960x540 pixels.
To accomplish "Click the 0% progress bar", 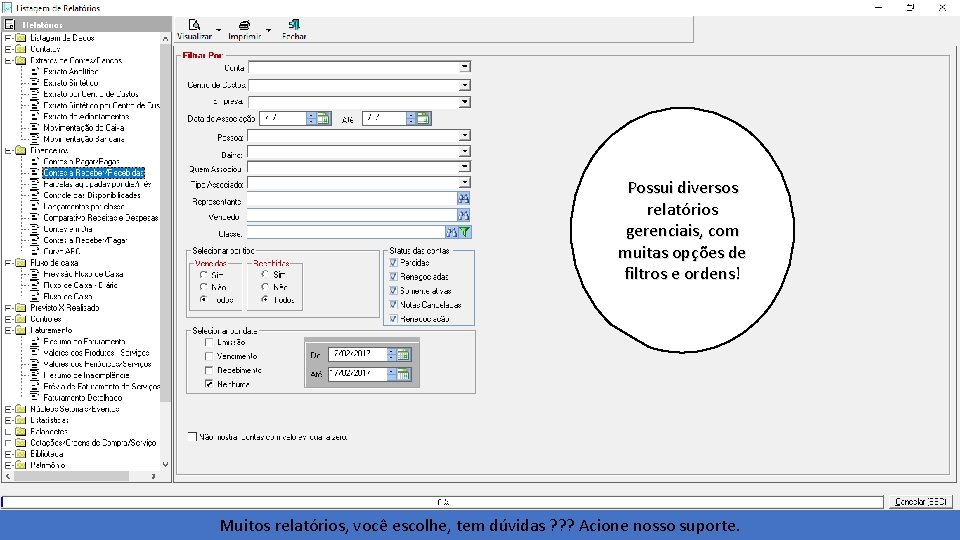I will 443,502.
